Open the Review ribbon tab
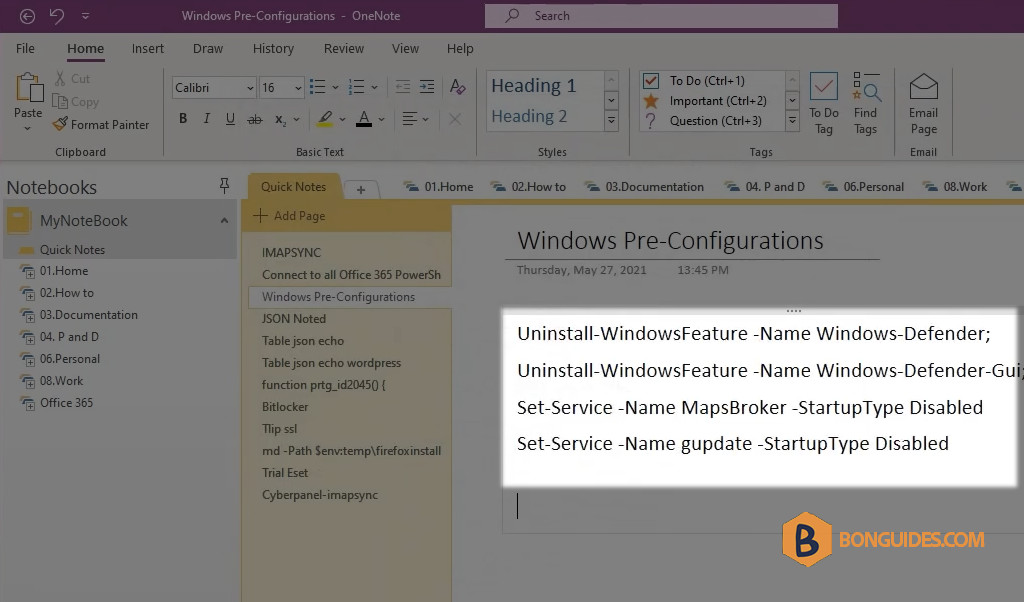The height and width of the screenshot is (602, 1024). point(344,48)
